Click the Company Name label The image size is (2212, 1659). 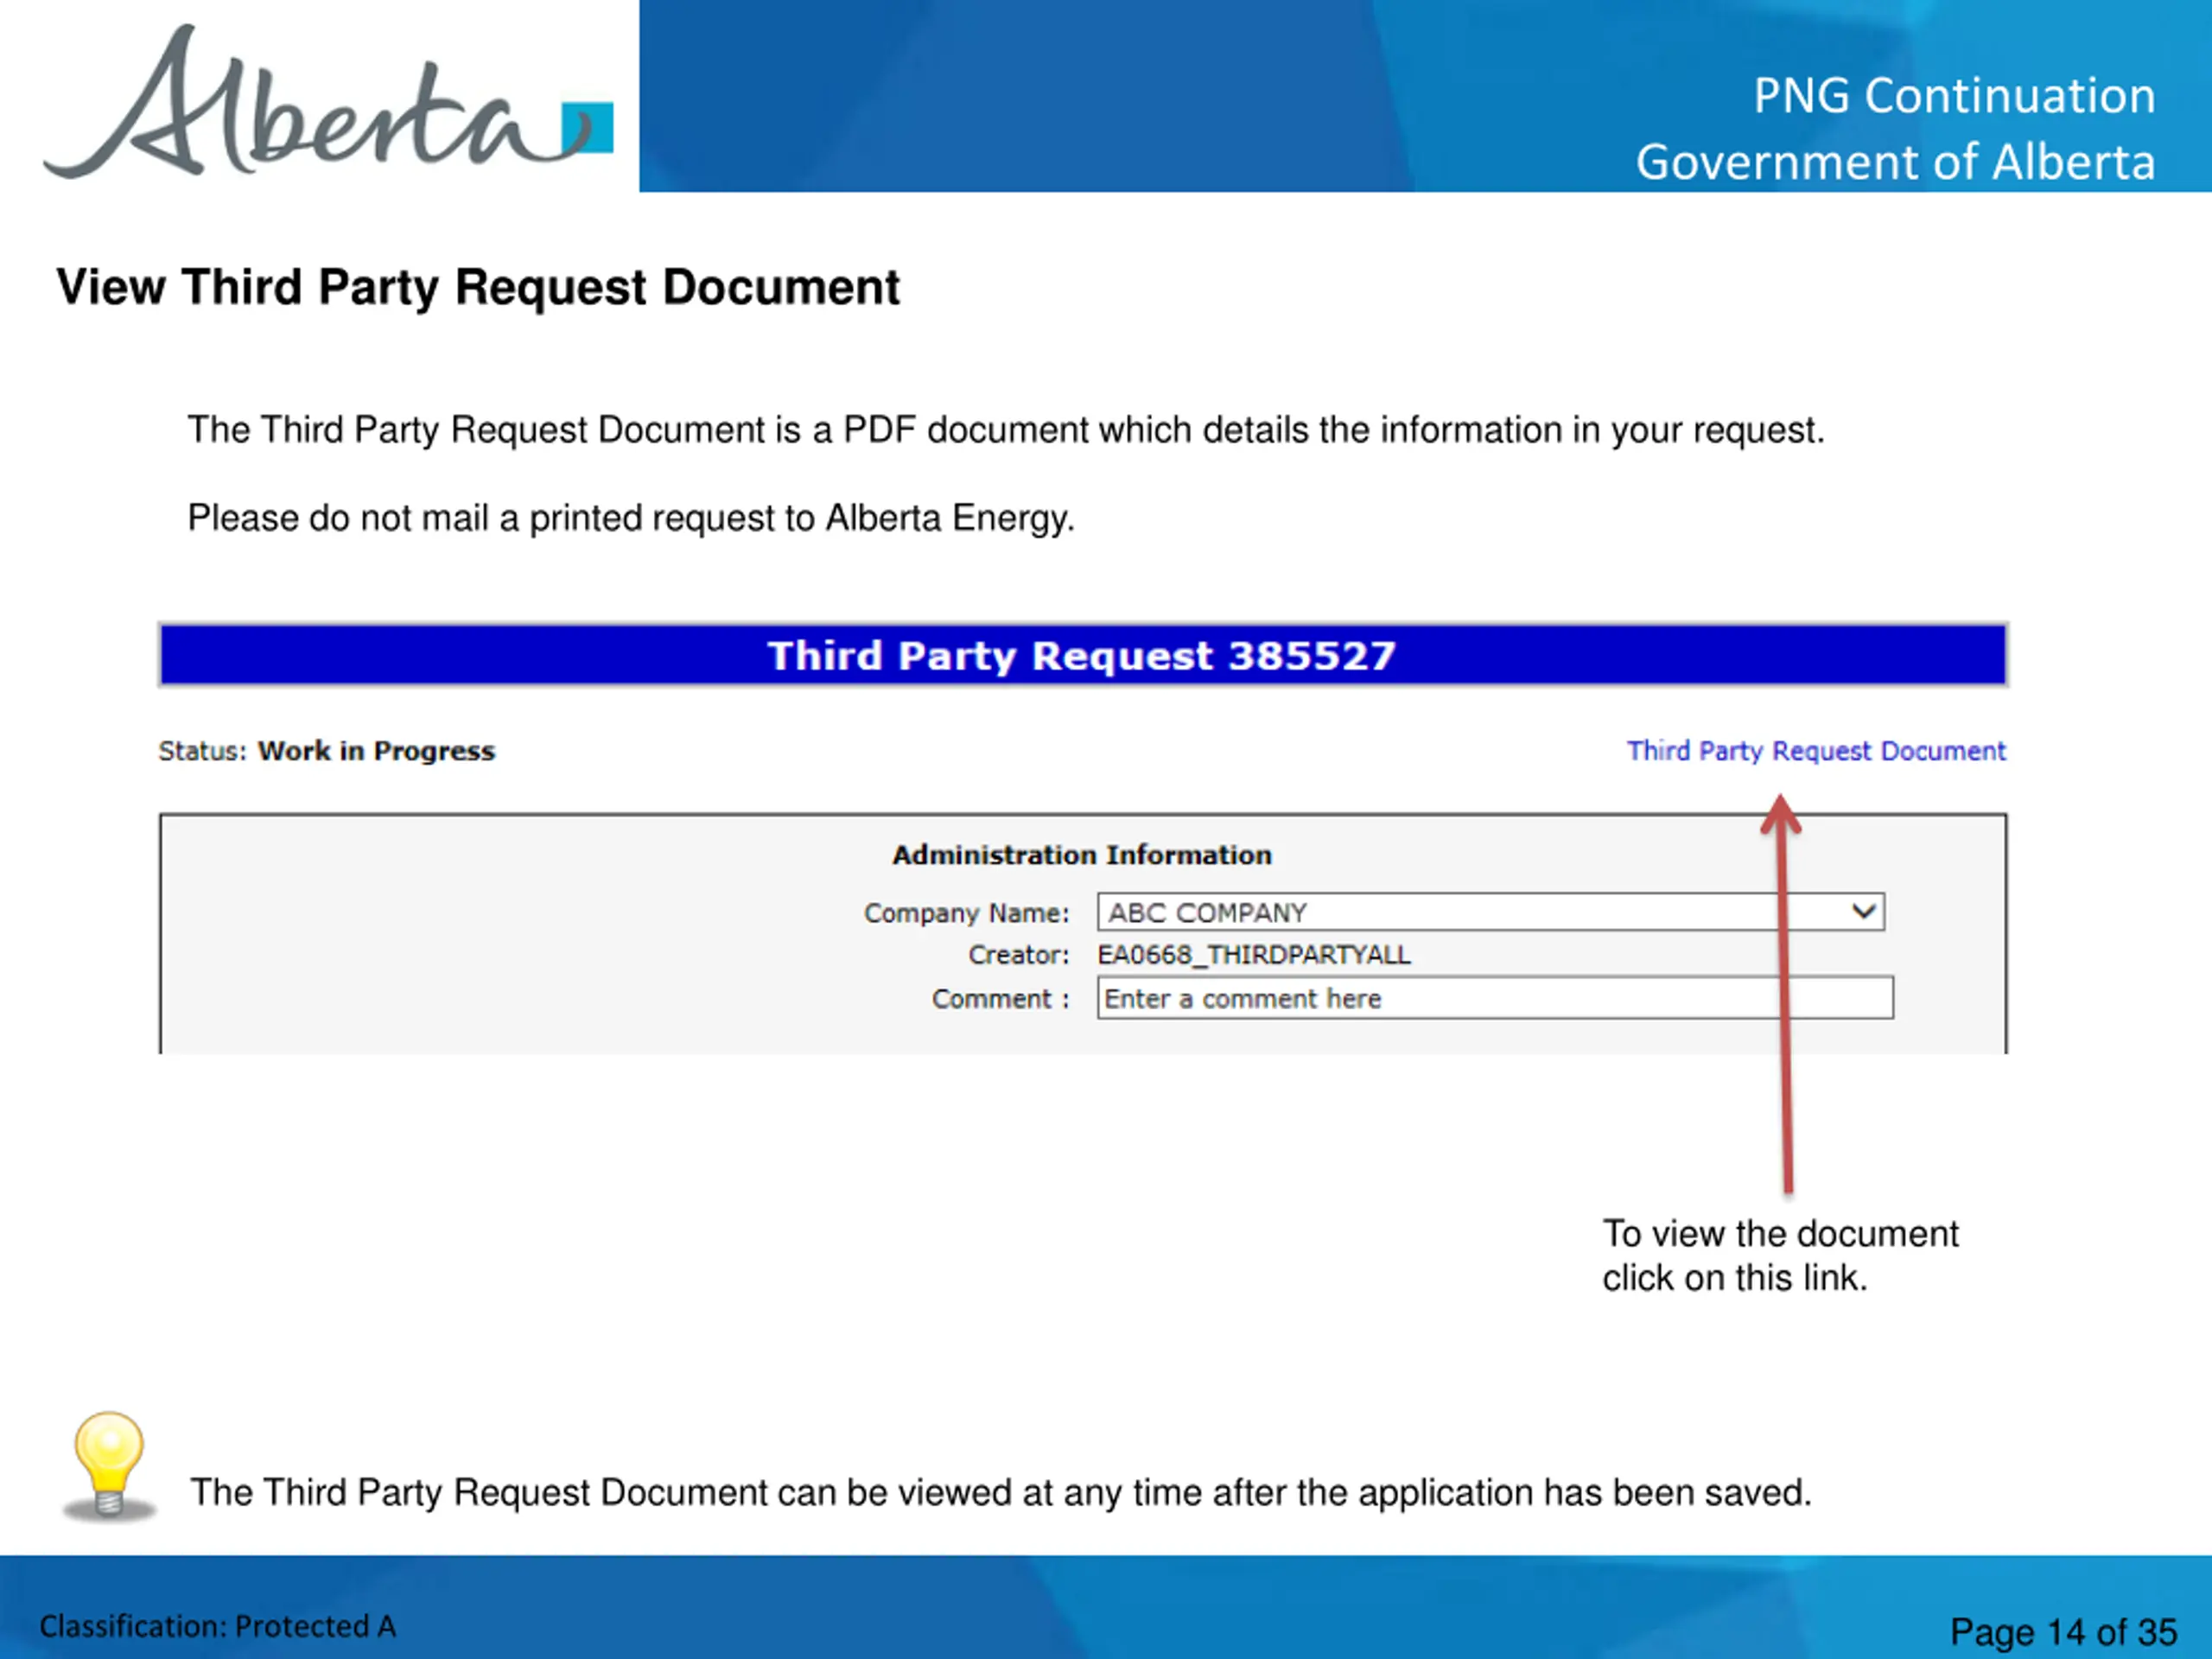click(966, 913)
